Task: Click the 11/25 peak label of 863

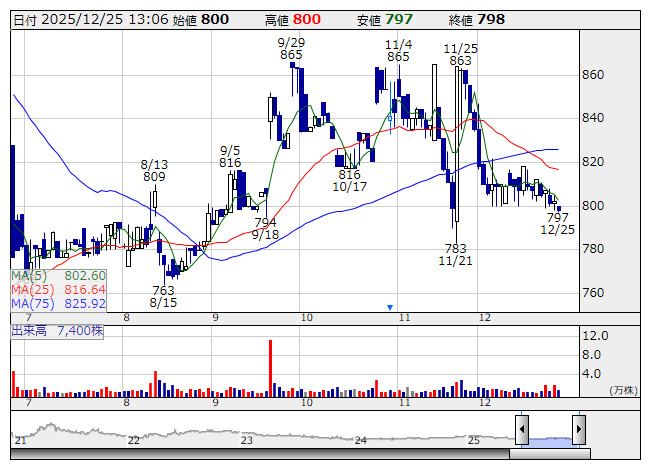Action: click(x=461, y=55)
